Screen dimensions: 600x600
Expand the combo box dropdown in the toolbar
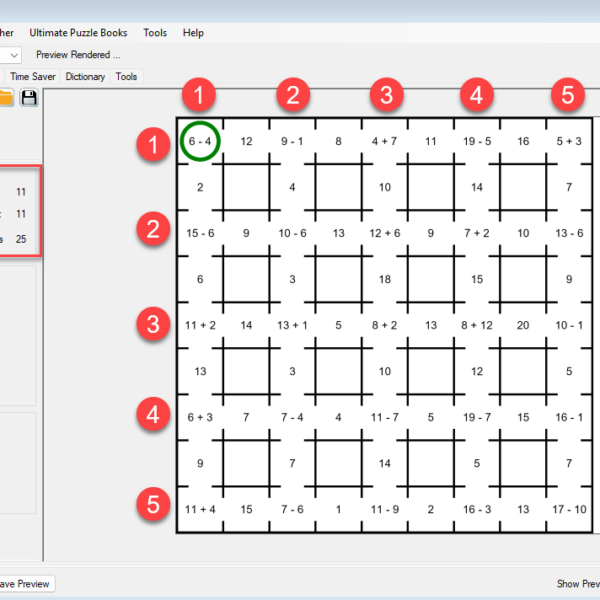[13, 55]
